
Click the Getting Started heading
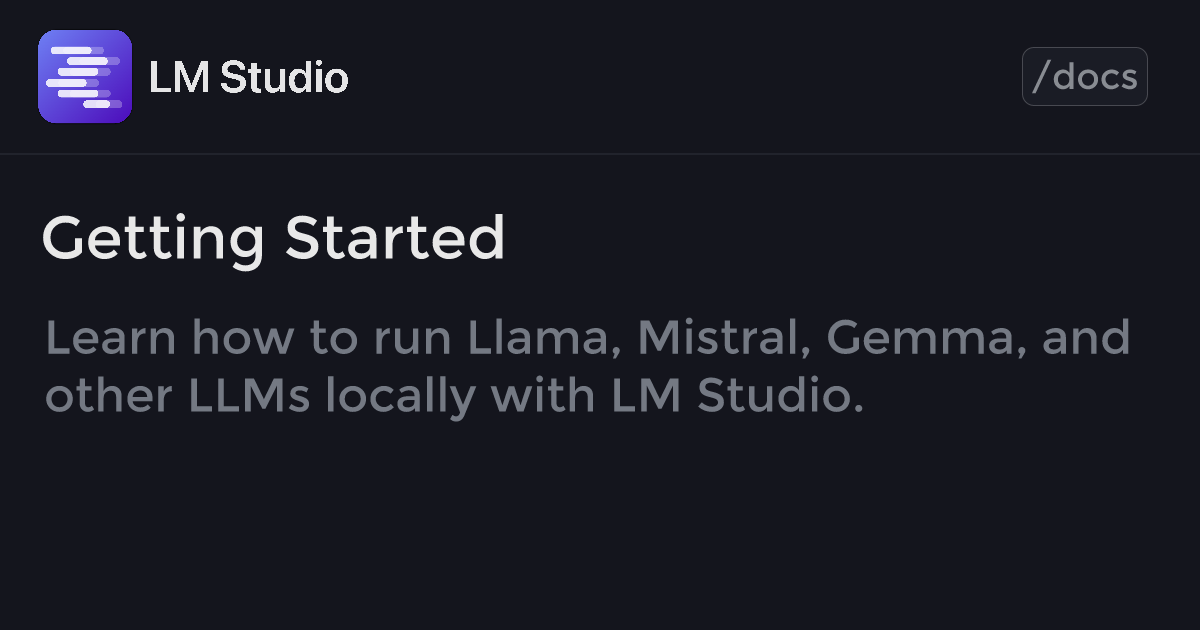tap(273, 241)
